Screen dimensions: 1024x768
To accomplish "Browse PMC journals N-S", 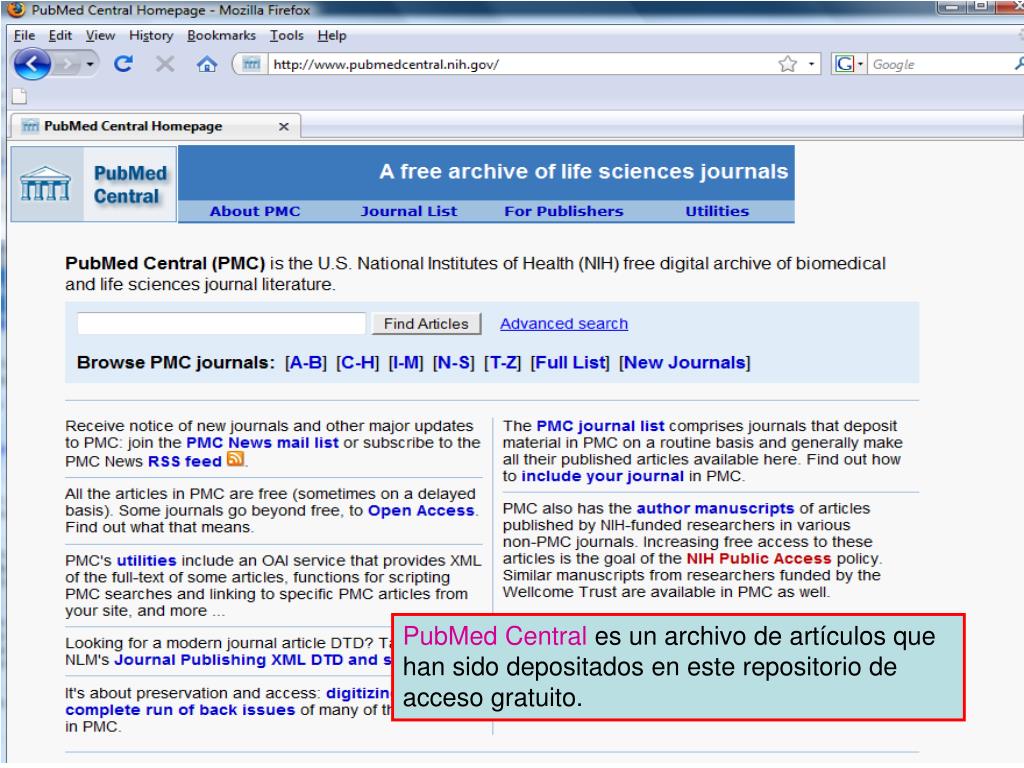I will (454, 362).
